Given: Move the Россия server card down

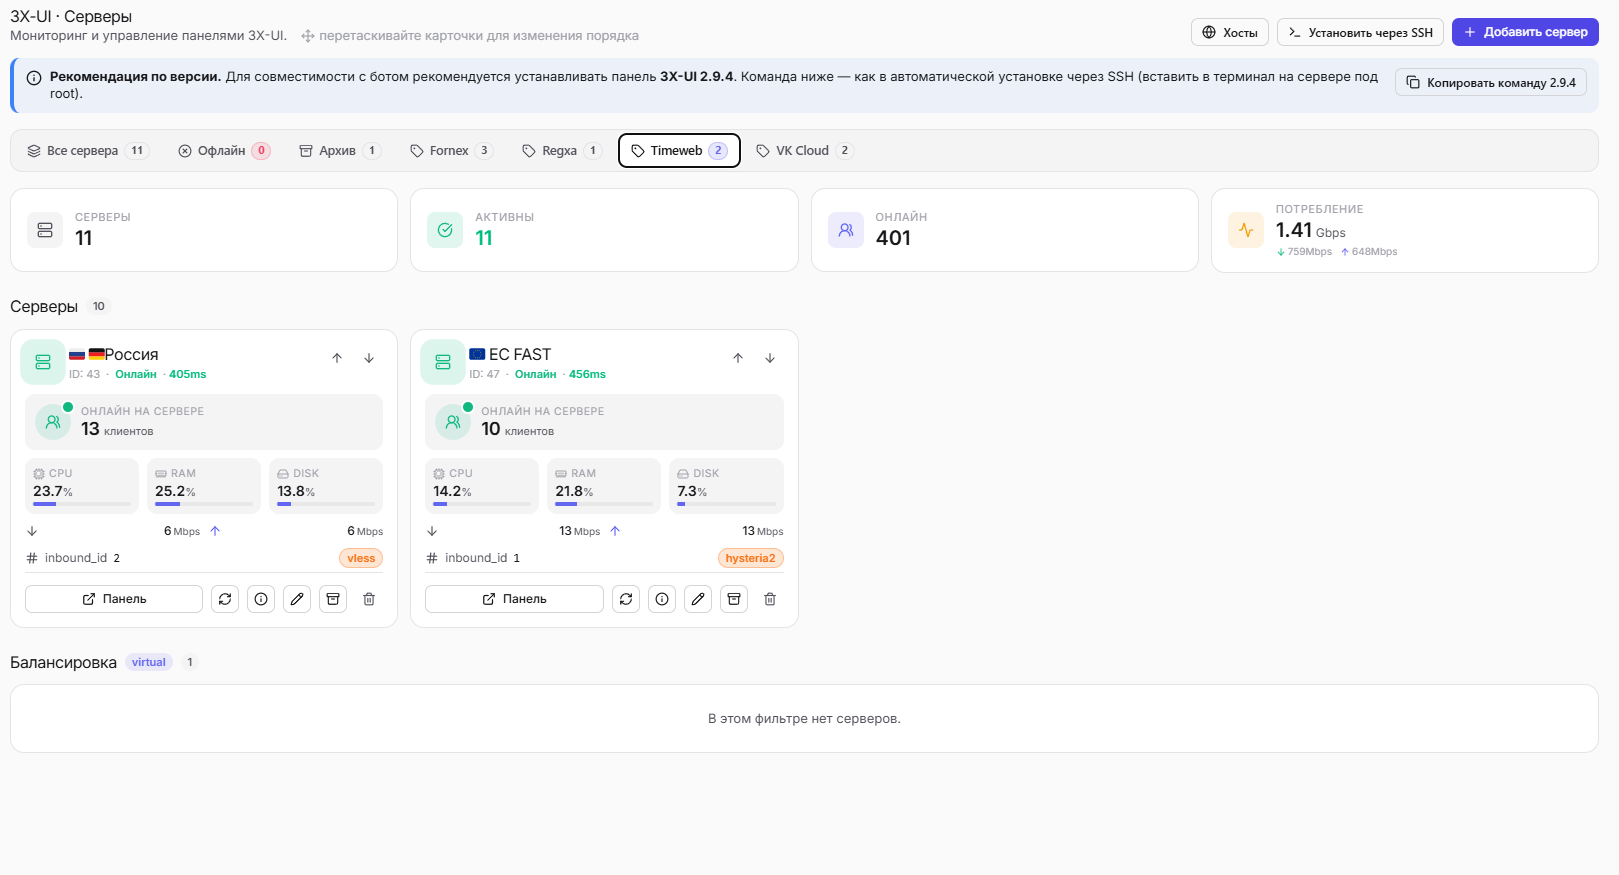Looking at the screenshot, I should coord(369,358).
